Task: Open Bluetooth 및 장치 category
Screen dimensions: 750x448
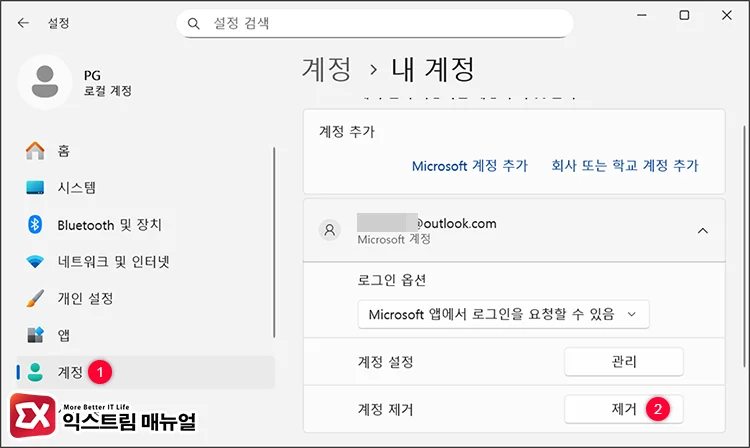Action: 145,225
